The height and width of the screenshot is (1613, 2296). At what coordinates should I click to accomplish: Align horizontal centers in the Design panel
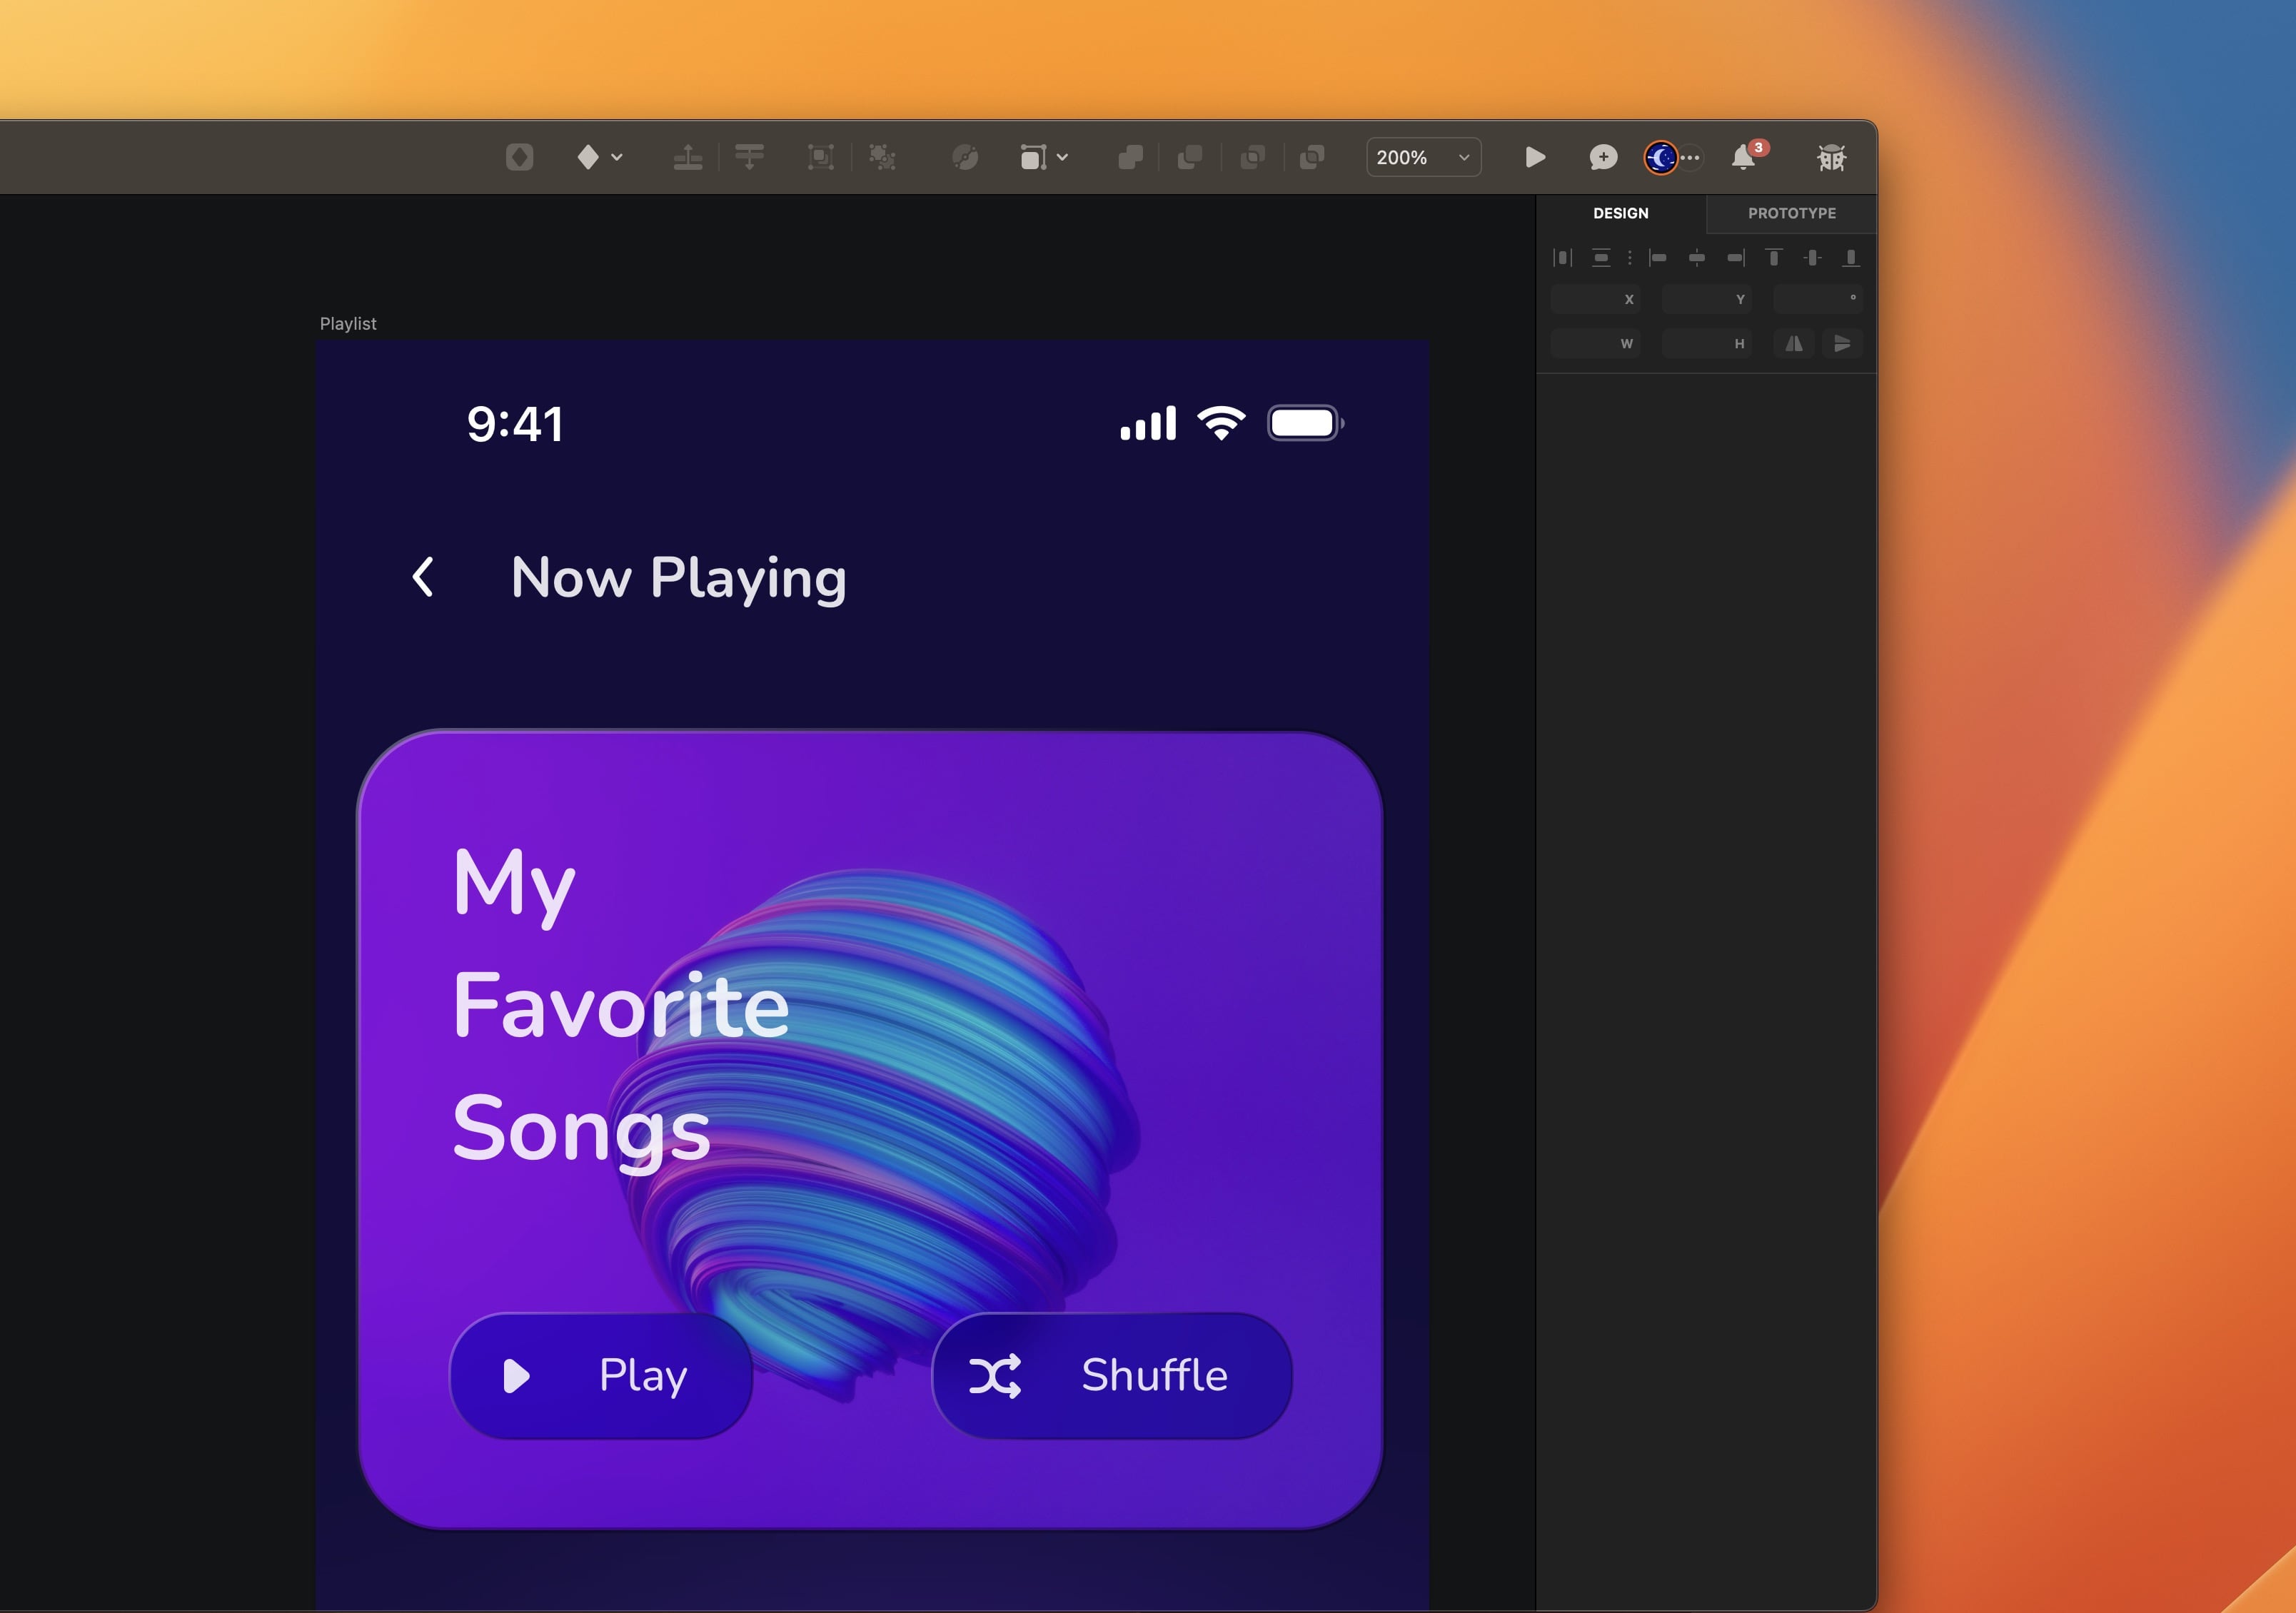click(1697, 258)
